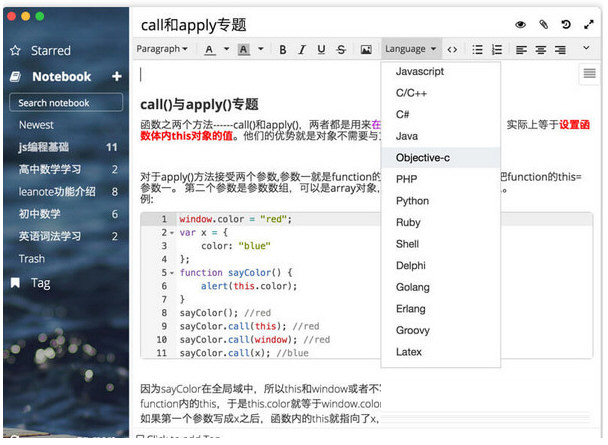Viewport: 608px width, 445px height.
Task: Insert a bulleted list
Action: point(476,49)
